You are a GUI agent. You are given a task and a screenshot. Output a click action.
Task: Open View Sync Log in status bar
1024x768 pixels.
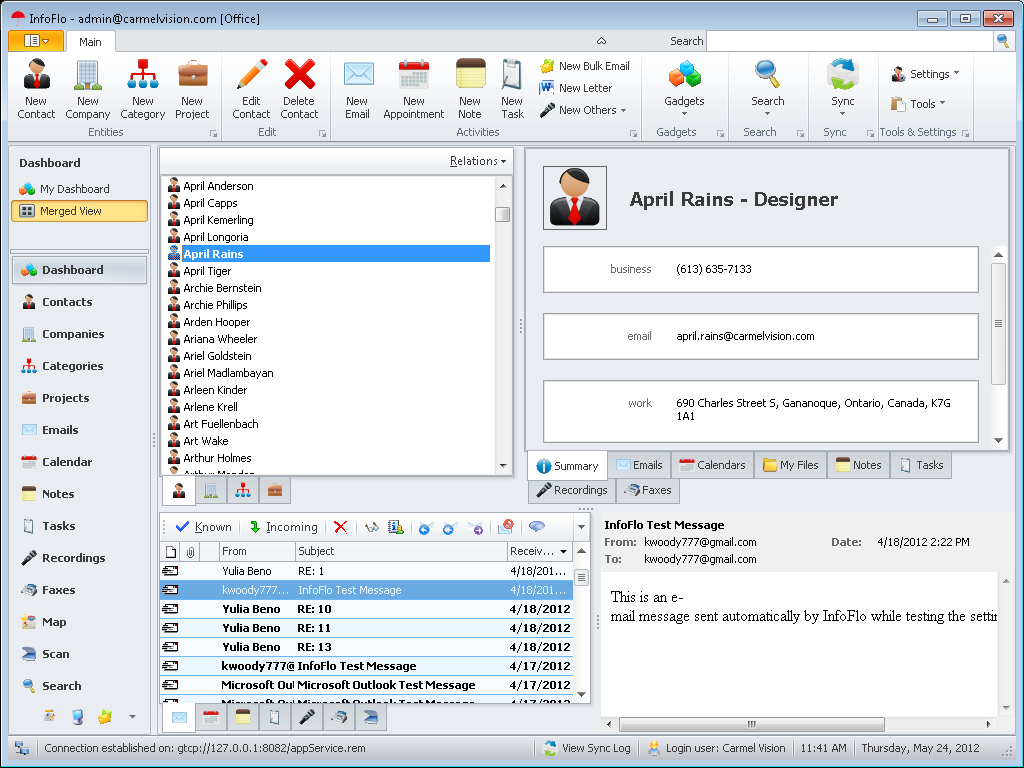(x=586, y=748)
